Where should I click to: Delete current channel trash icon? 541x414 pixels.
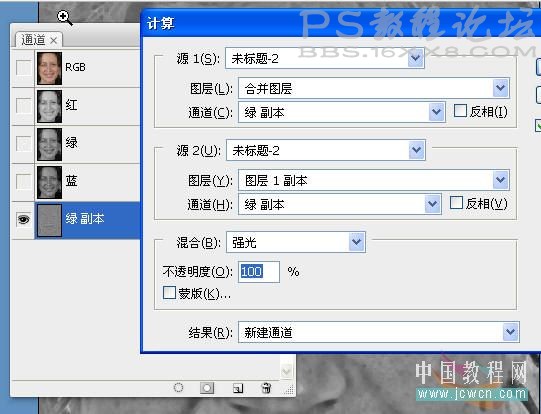(266, 388)
